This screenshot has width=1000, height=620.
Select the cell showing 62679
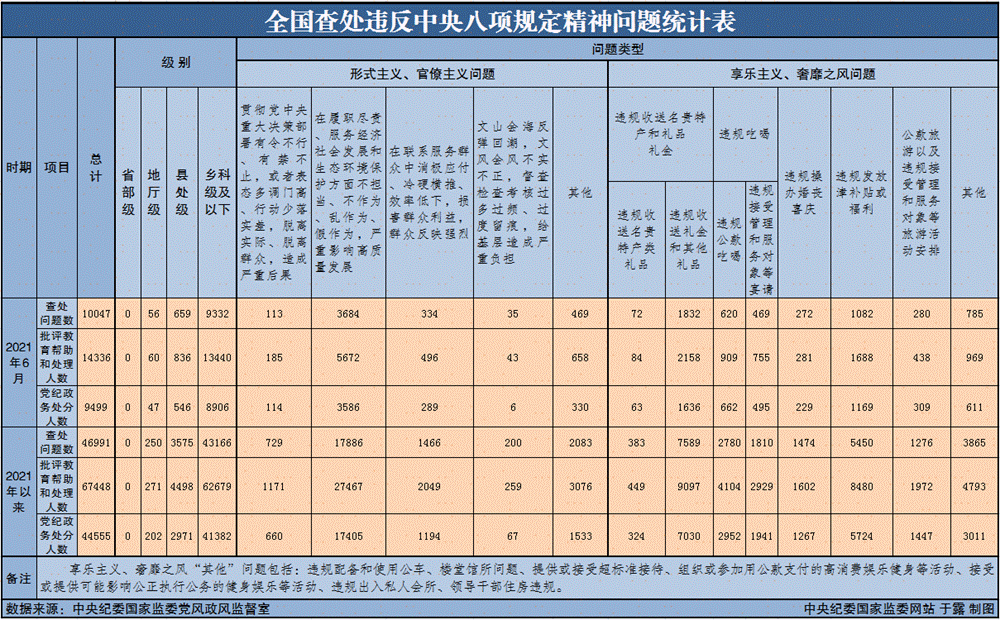(x=217, y=486)
